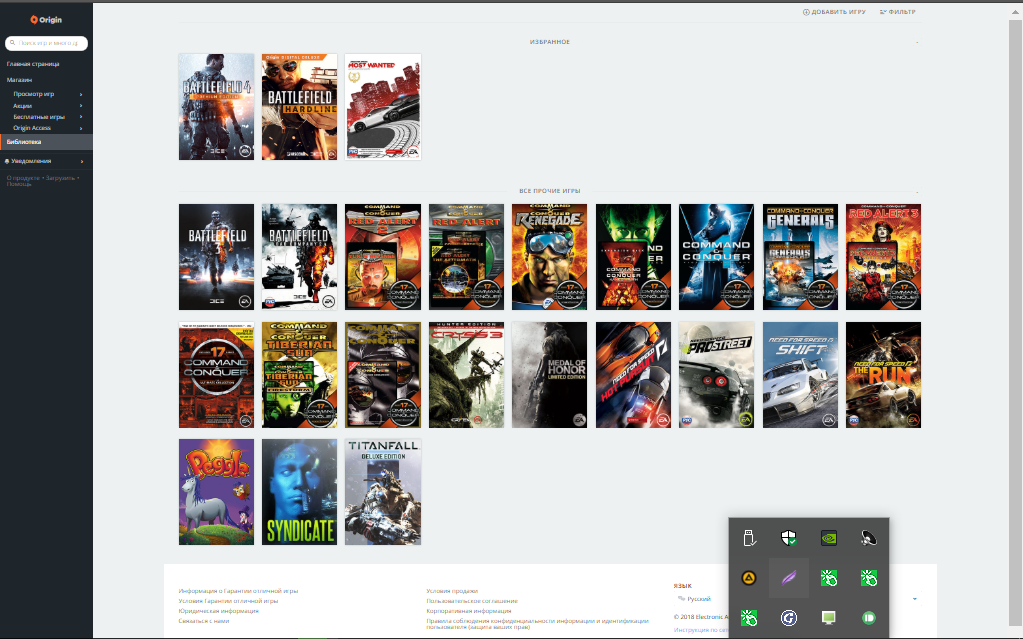Select the Titanfall Deluxe Edition game cover
The width and height of the screenshot is (1023, 639).
[383, 491]
